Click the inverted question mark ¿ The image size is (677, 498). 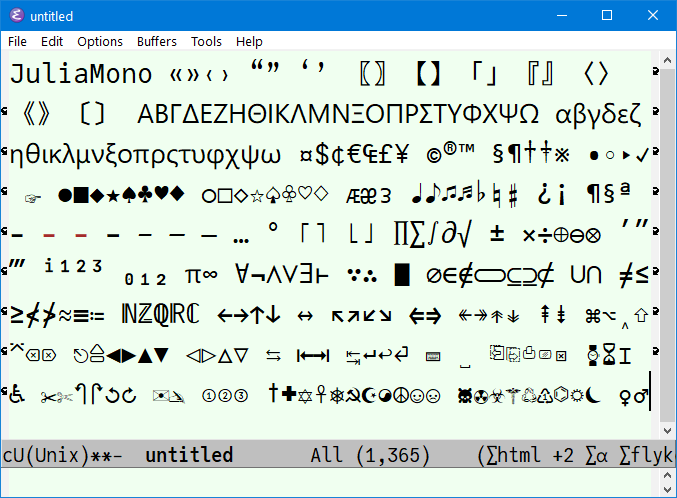point(544,194)
